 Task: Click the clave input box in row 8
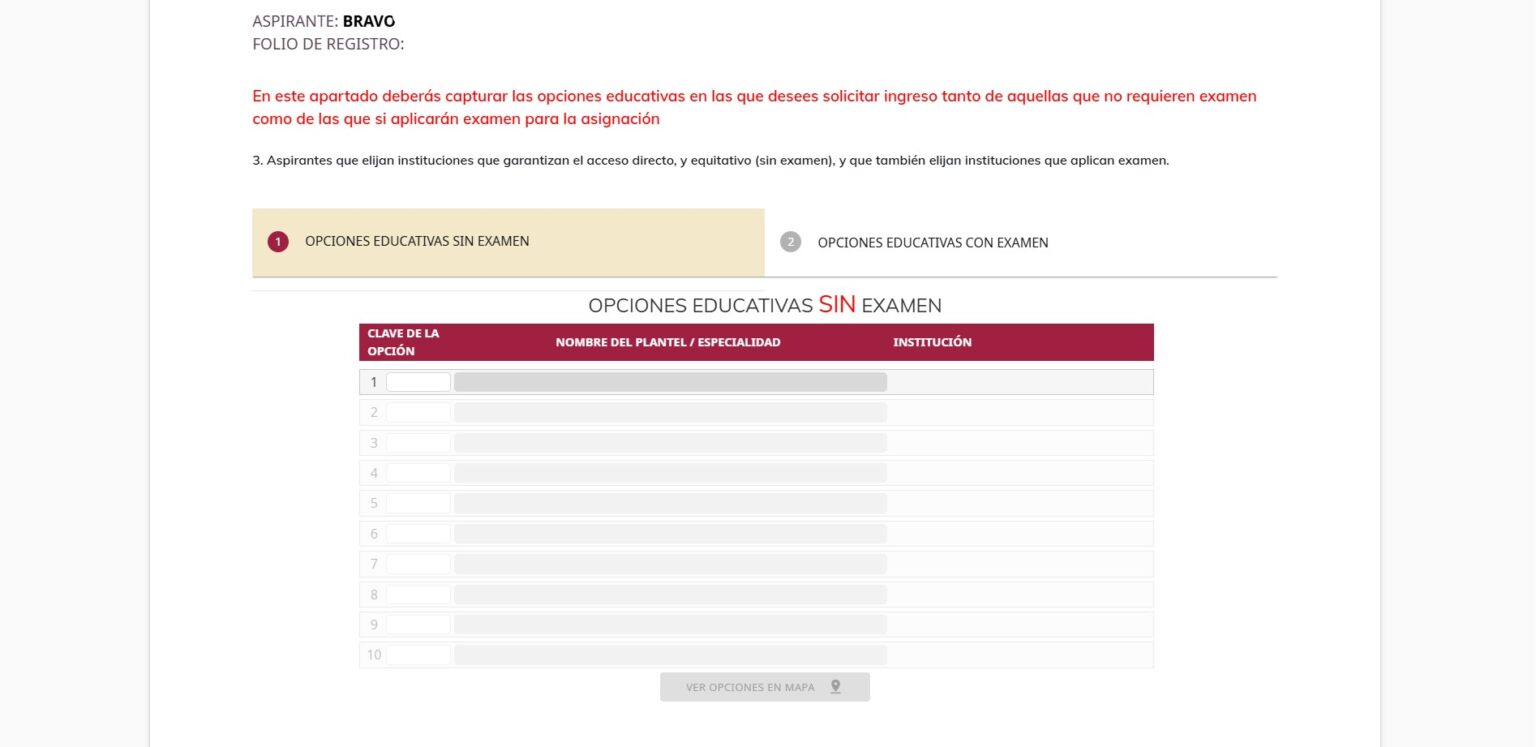click(x=419, y=593)
